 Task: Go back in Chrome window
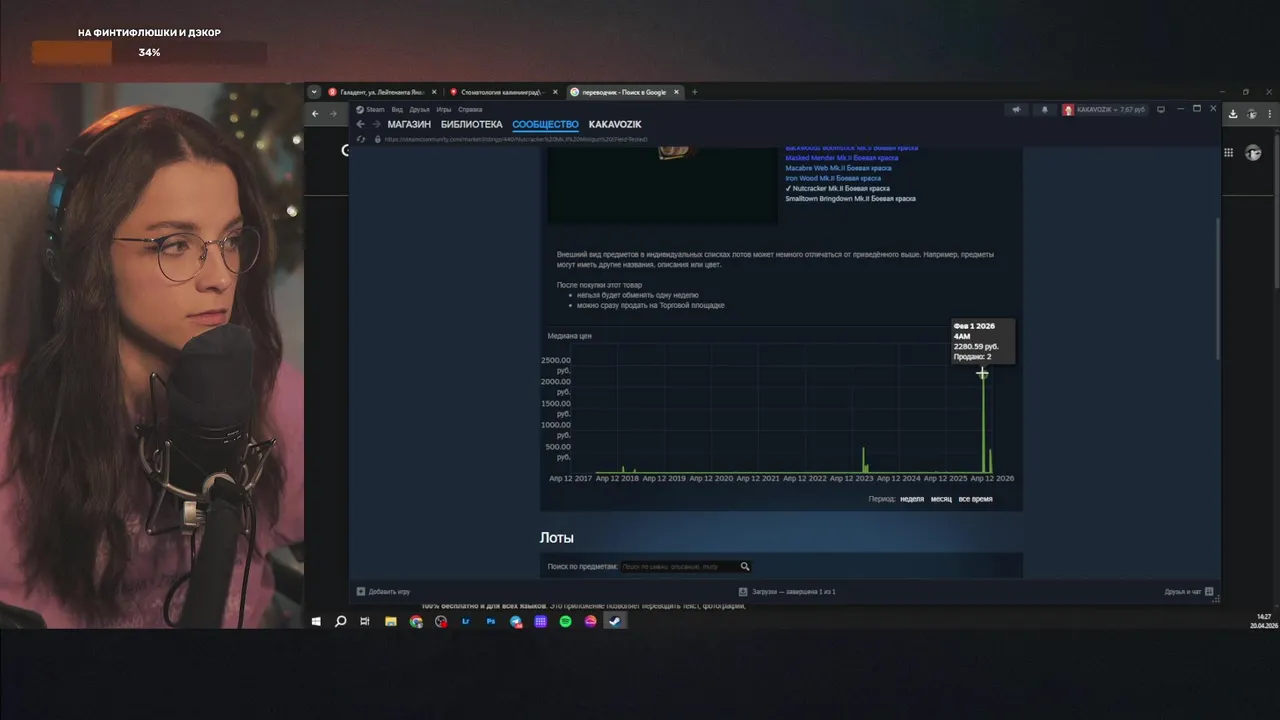[315, 113]
